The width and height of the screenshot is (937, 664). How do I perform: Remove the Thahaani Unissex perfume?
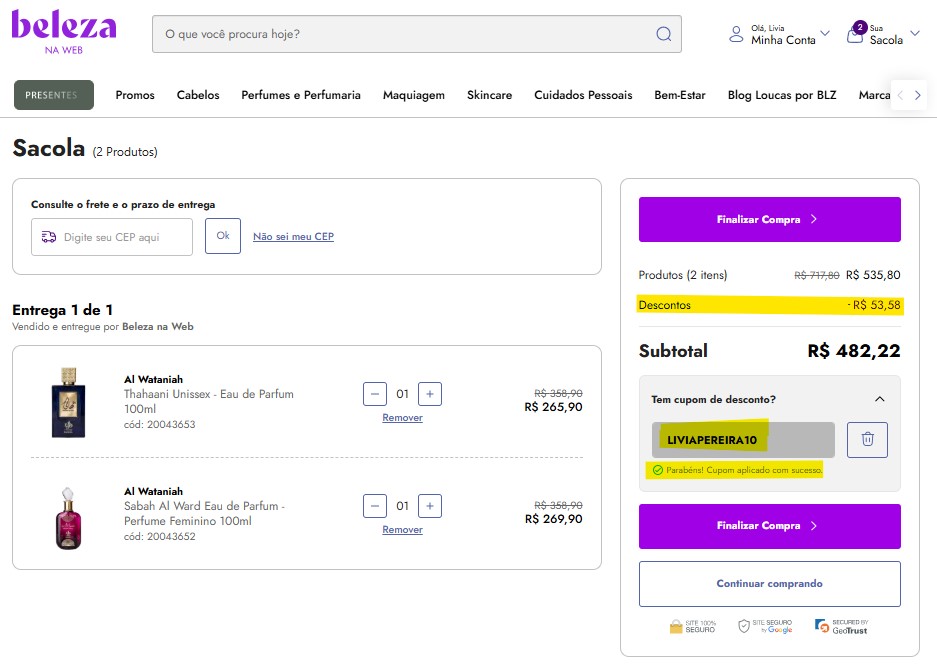coord(402,418)
